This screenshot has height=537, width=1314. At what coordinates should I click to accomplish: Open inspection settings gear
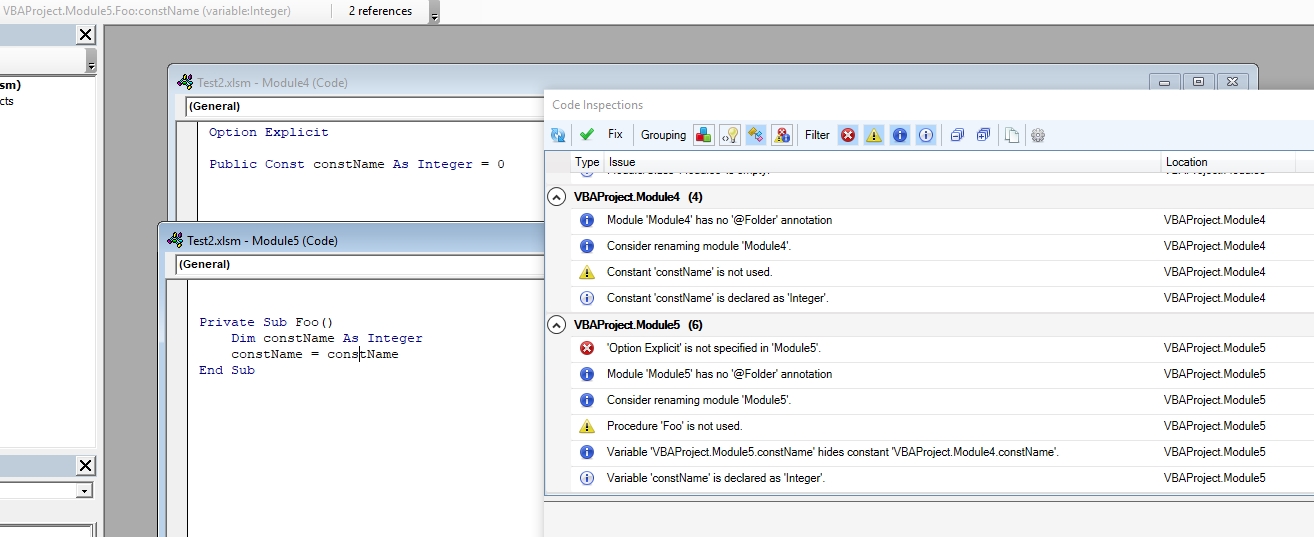pyautogui.click(x=1038, y=135)
